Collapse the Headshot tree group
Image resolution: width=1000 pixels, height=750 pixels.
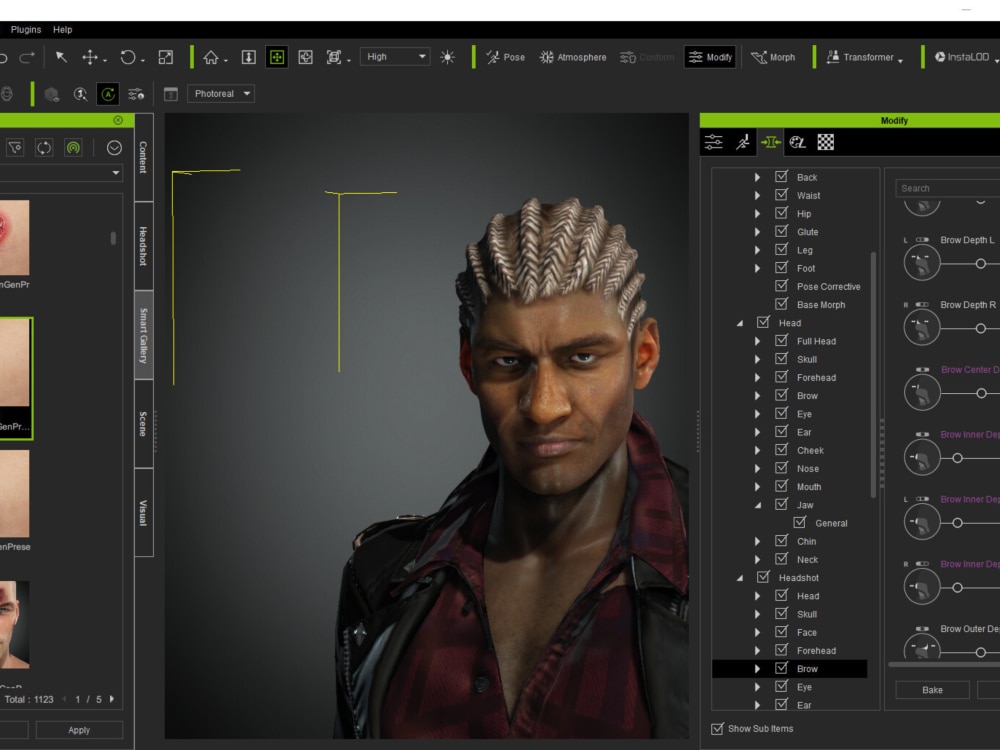point(740,578)
